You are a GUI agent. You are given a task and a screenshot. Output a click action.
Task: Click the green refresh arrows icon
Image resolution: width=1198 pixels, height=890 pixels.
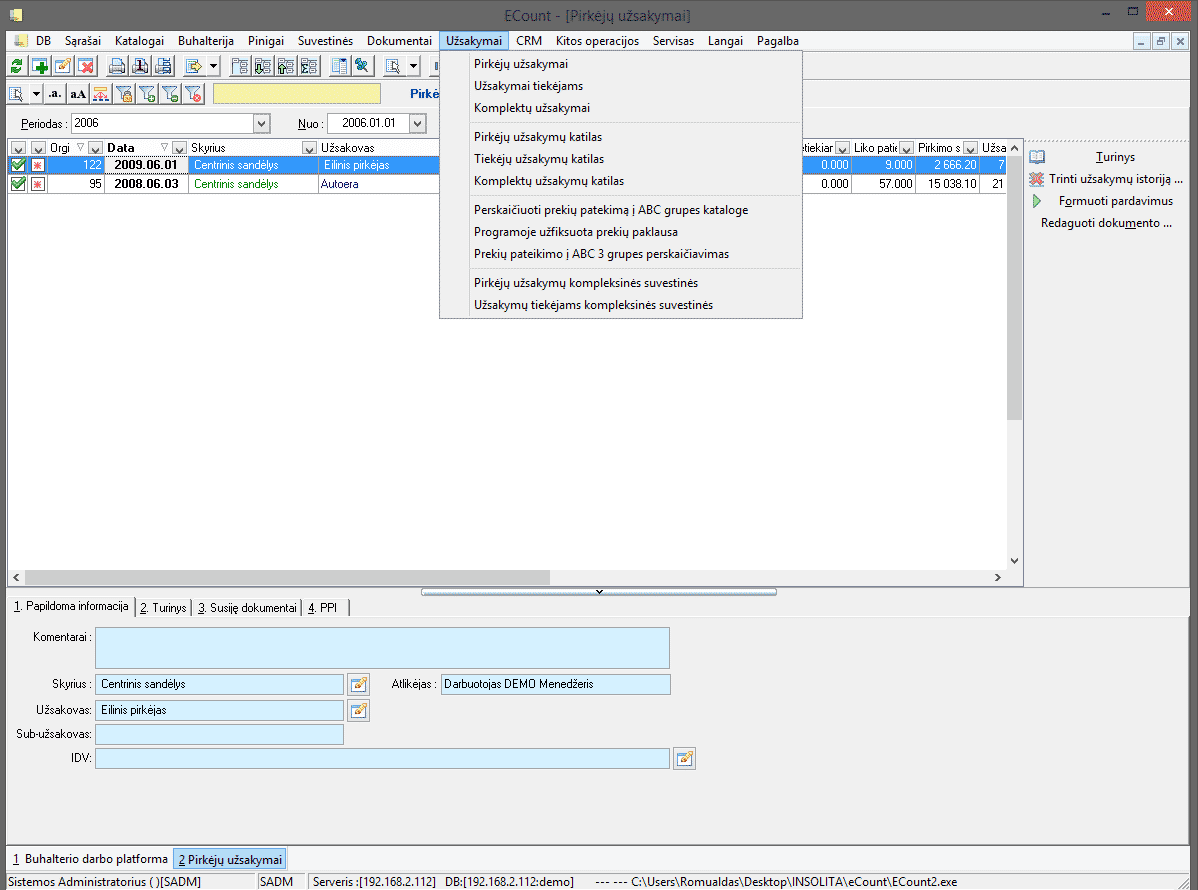tap(17, 67)
